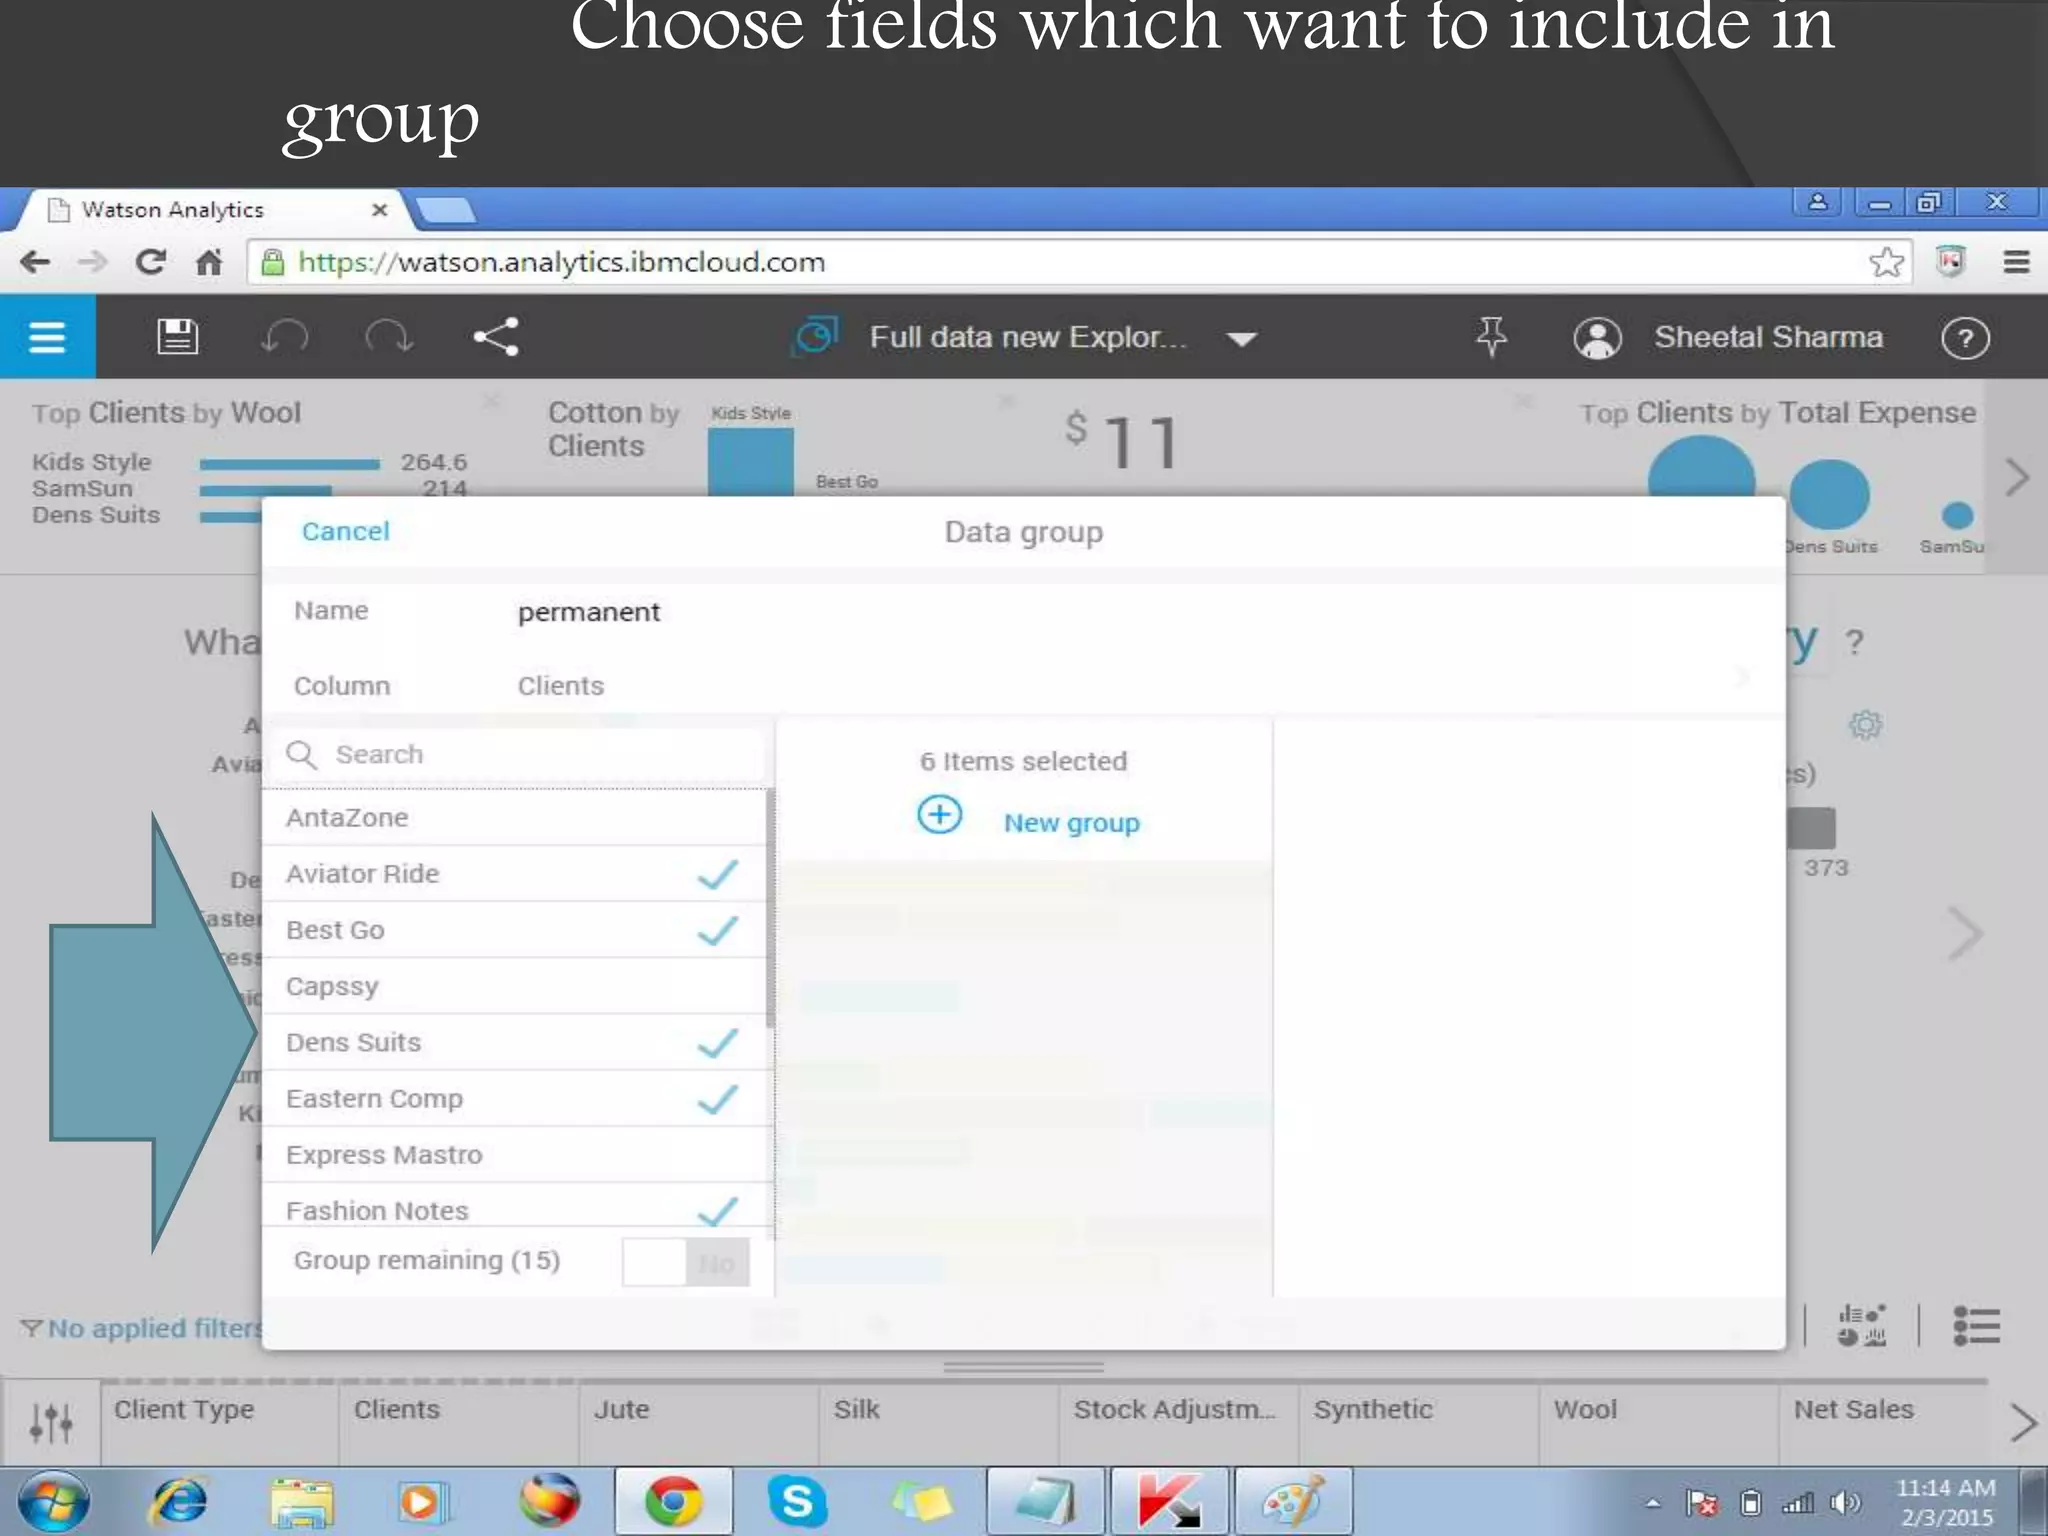Open Windows Start button
This screenshot has width=2048, height=1536.
[x=54, y=1502]
